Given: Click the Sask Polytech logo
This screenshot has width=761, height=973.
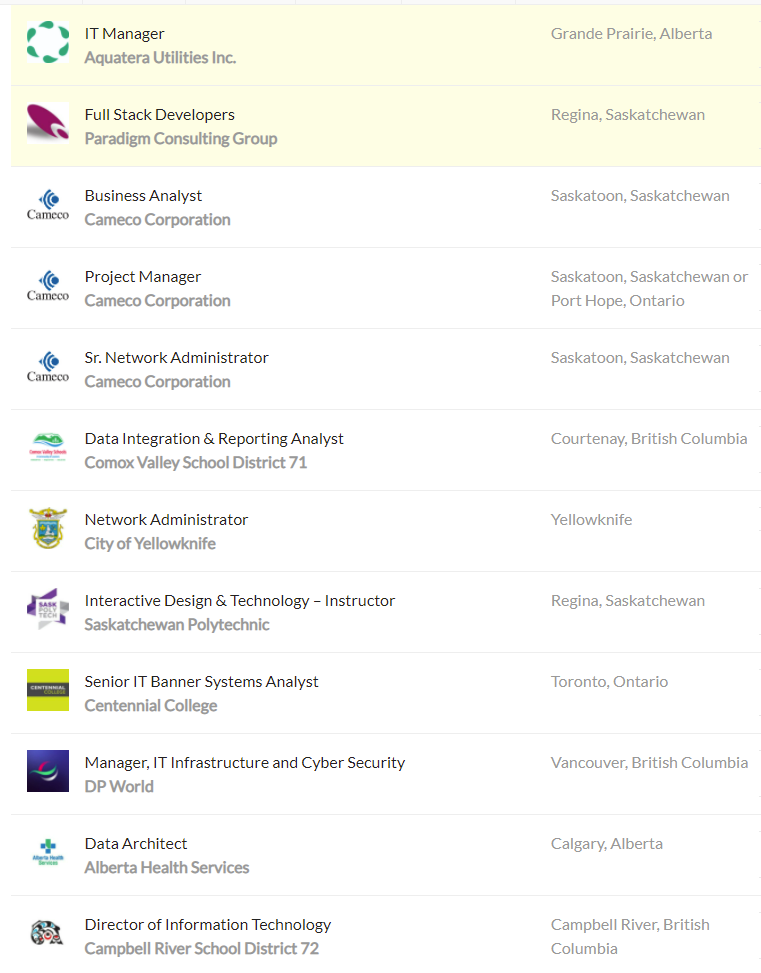Looking at the screenshot, I should click(x=47, y=610).
